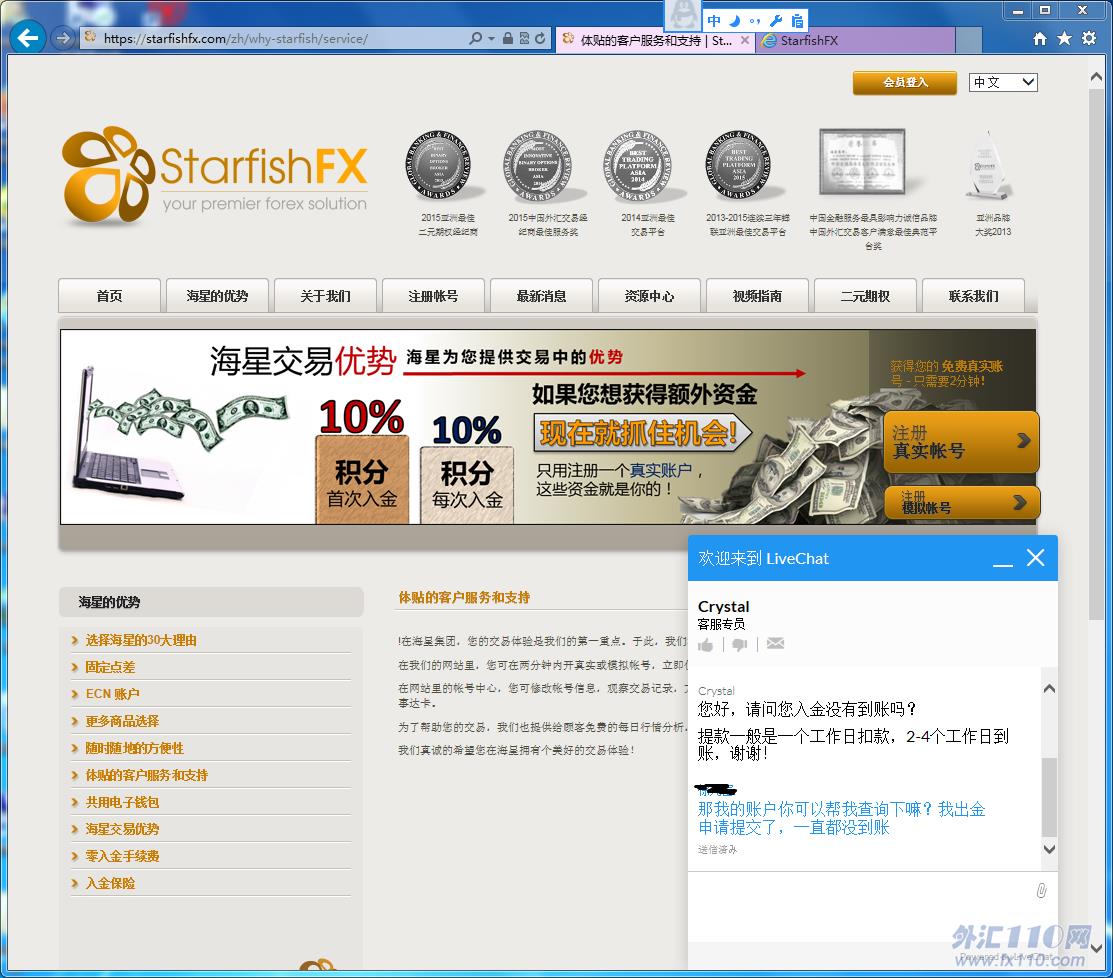Click the Chinese input mode indicator in IME bar
The height and width of the screenshot is (978, 1113).
(714, 21)
